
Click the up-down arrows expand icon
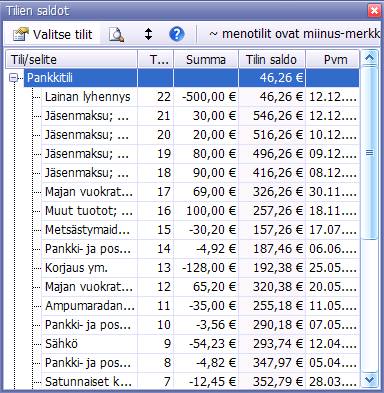coord(148,34)
